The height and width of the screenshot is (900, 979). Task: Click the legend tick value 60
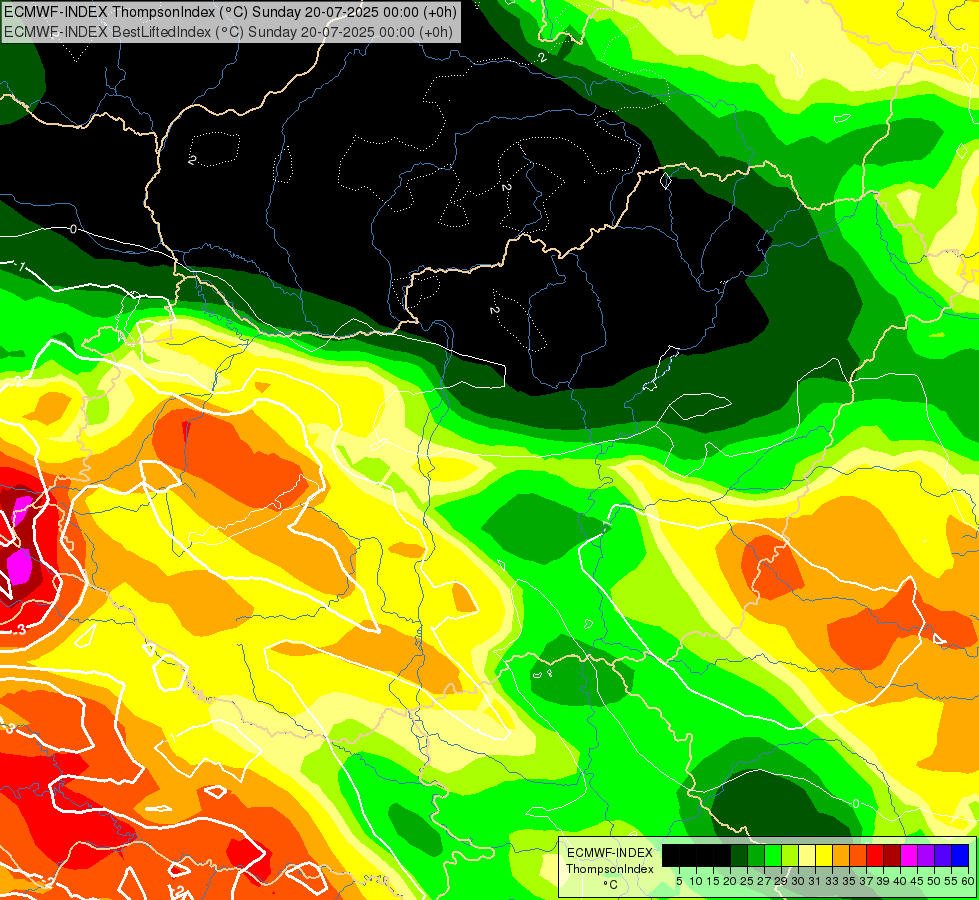point(968,881)
